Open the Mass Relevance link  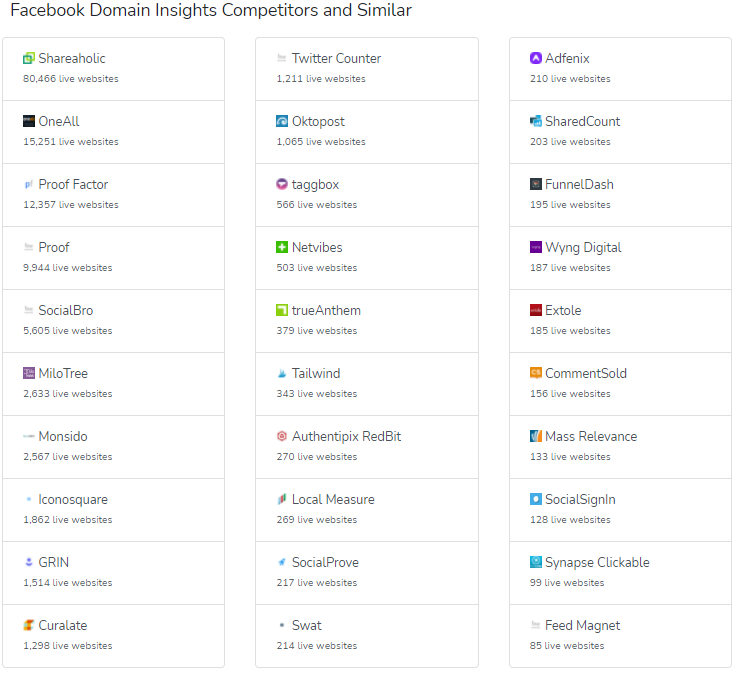pos(591,437)
